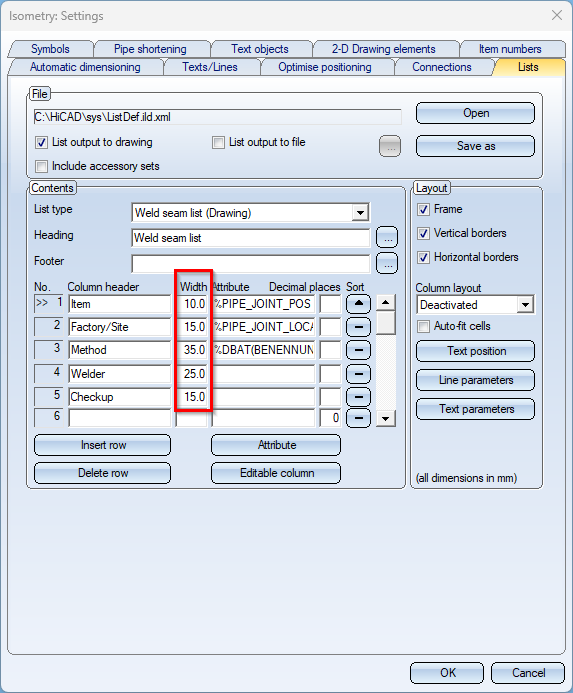This screenshot has height=693, width=573.
Task: Toggle Vertical borders checkbox
Action: 423,233
